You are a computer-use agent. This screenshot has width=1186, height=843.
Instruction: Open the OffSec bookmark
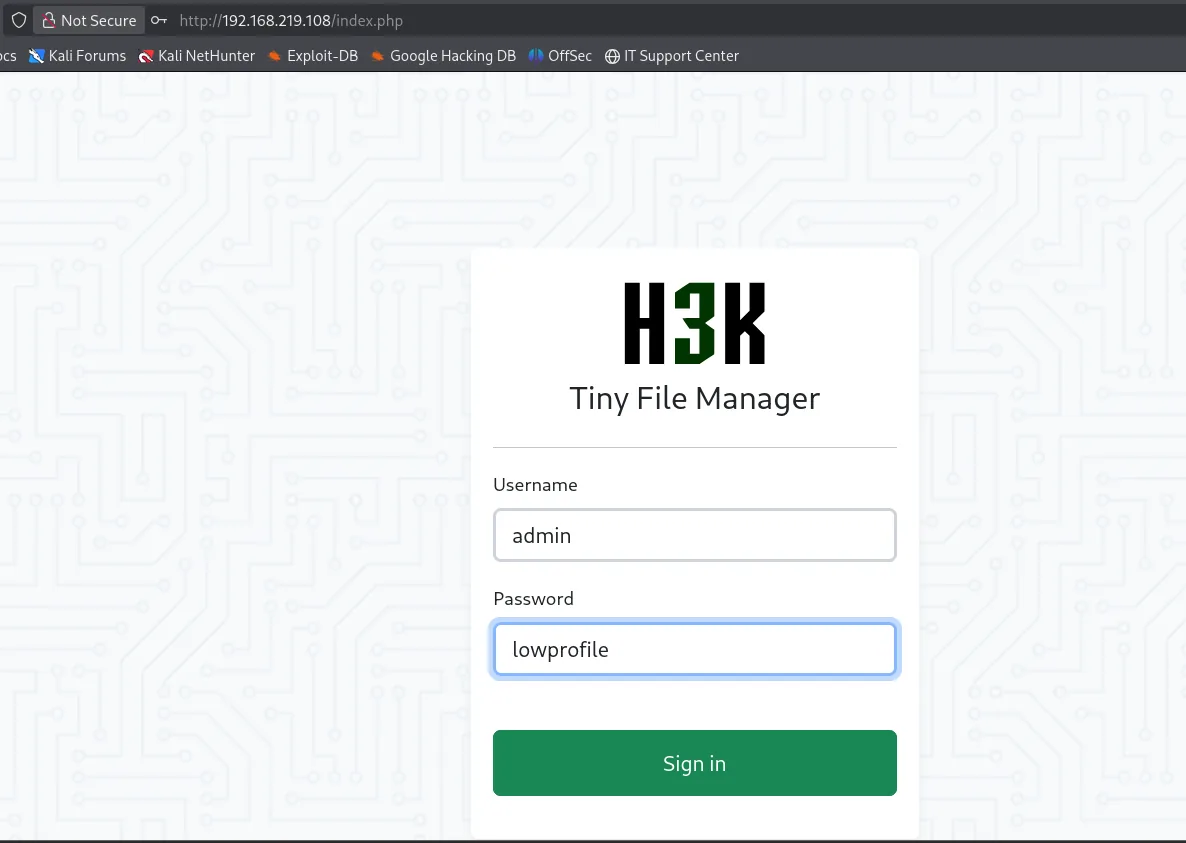[x=560, y=56]
